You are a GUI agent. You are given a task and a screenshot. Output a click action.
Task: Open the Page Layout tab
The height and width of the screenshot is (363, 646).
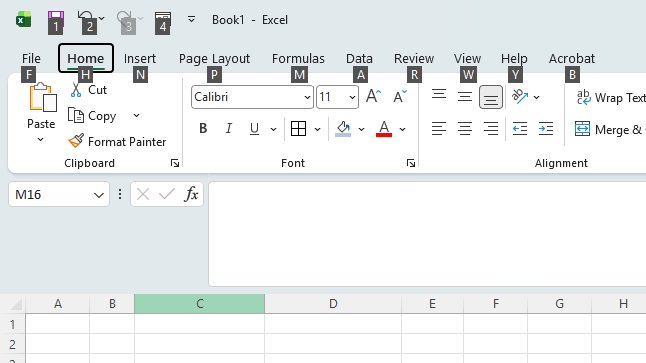(x=214, y=59)
